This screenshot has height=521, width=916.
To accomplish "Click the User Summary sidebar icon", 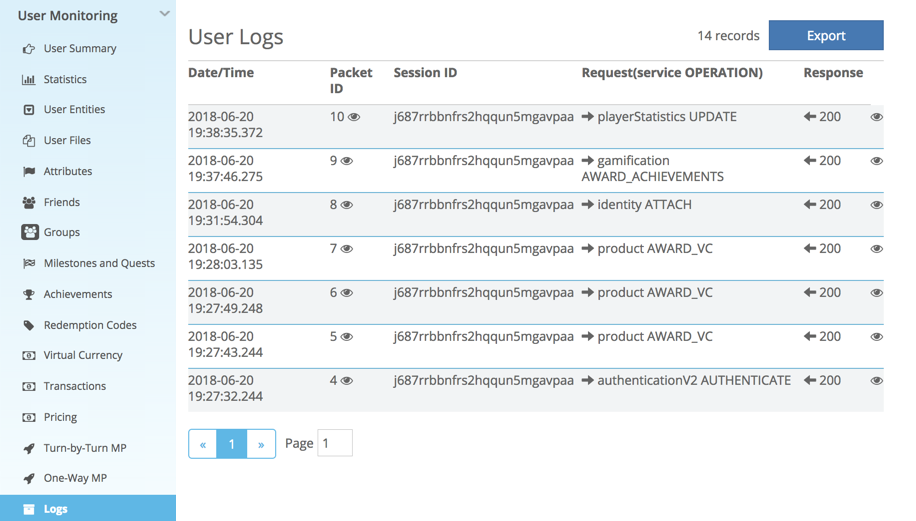I will click(x=29, y=49).
